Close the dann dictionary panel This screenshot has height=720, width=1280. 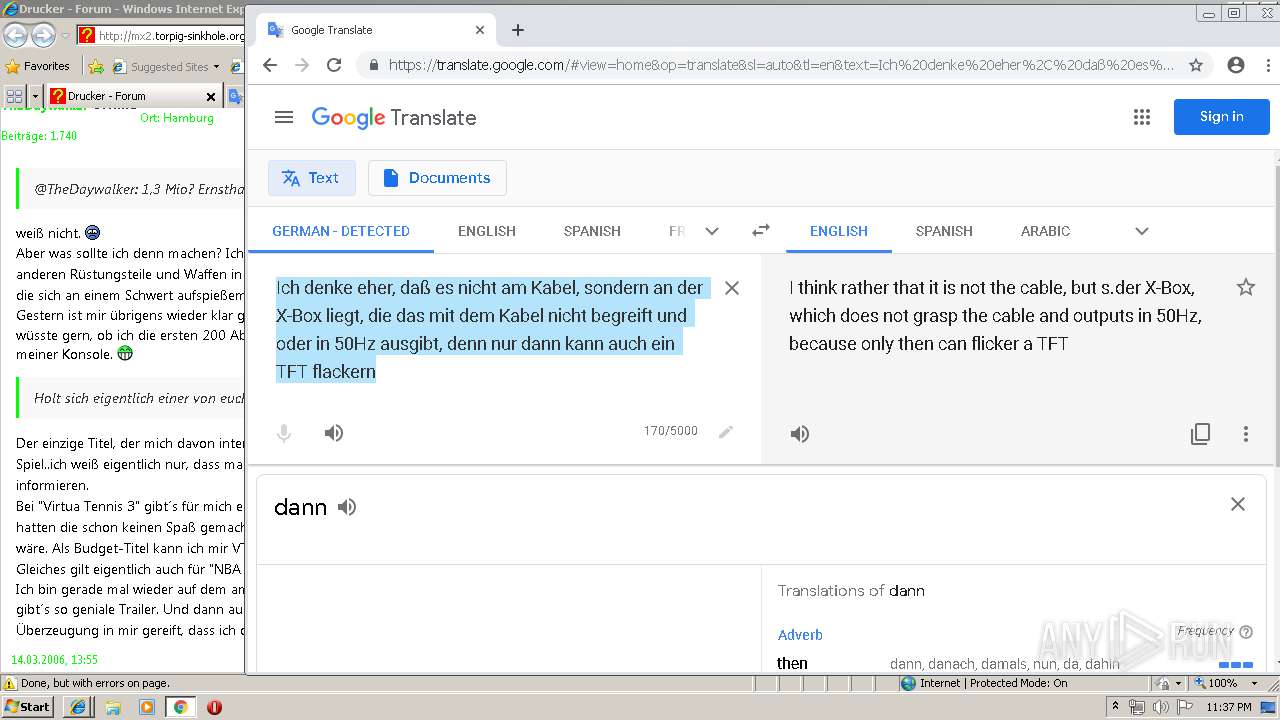1238,504
